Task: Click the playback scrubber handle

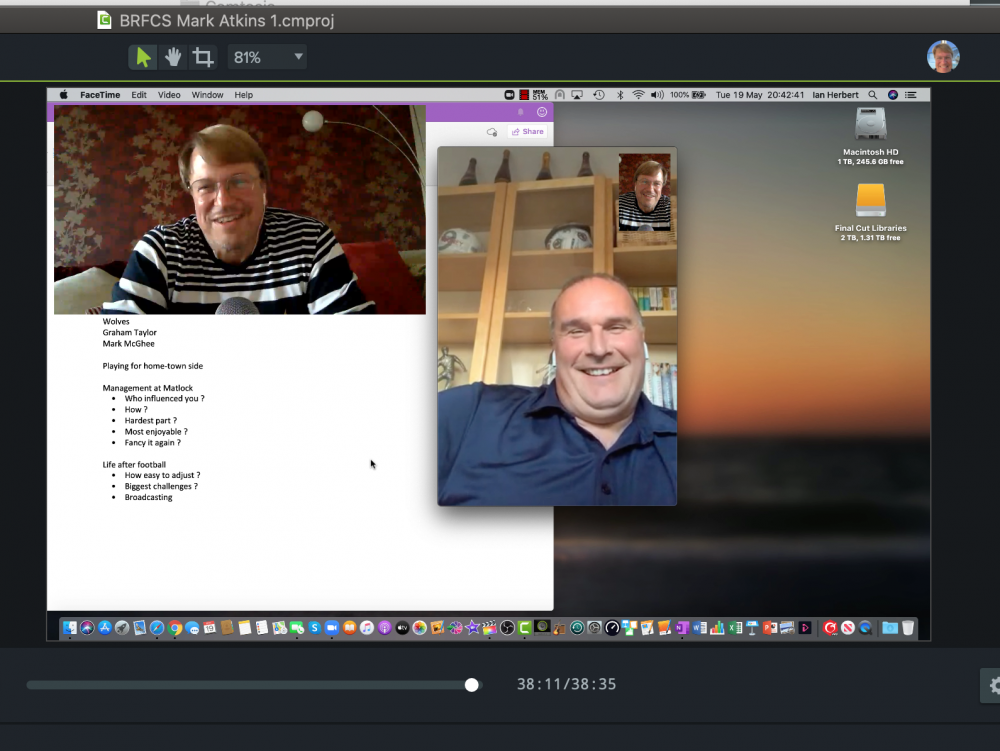Action: click(x=471, y=685)
